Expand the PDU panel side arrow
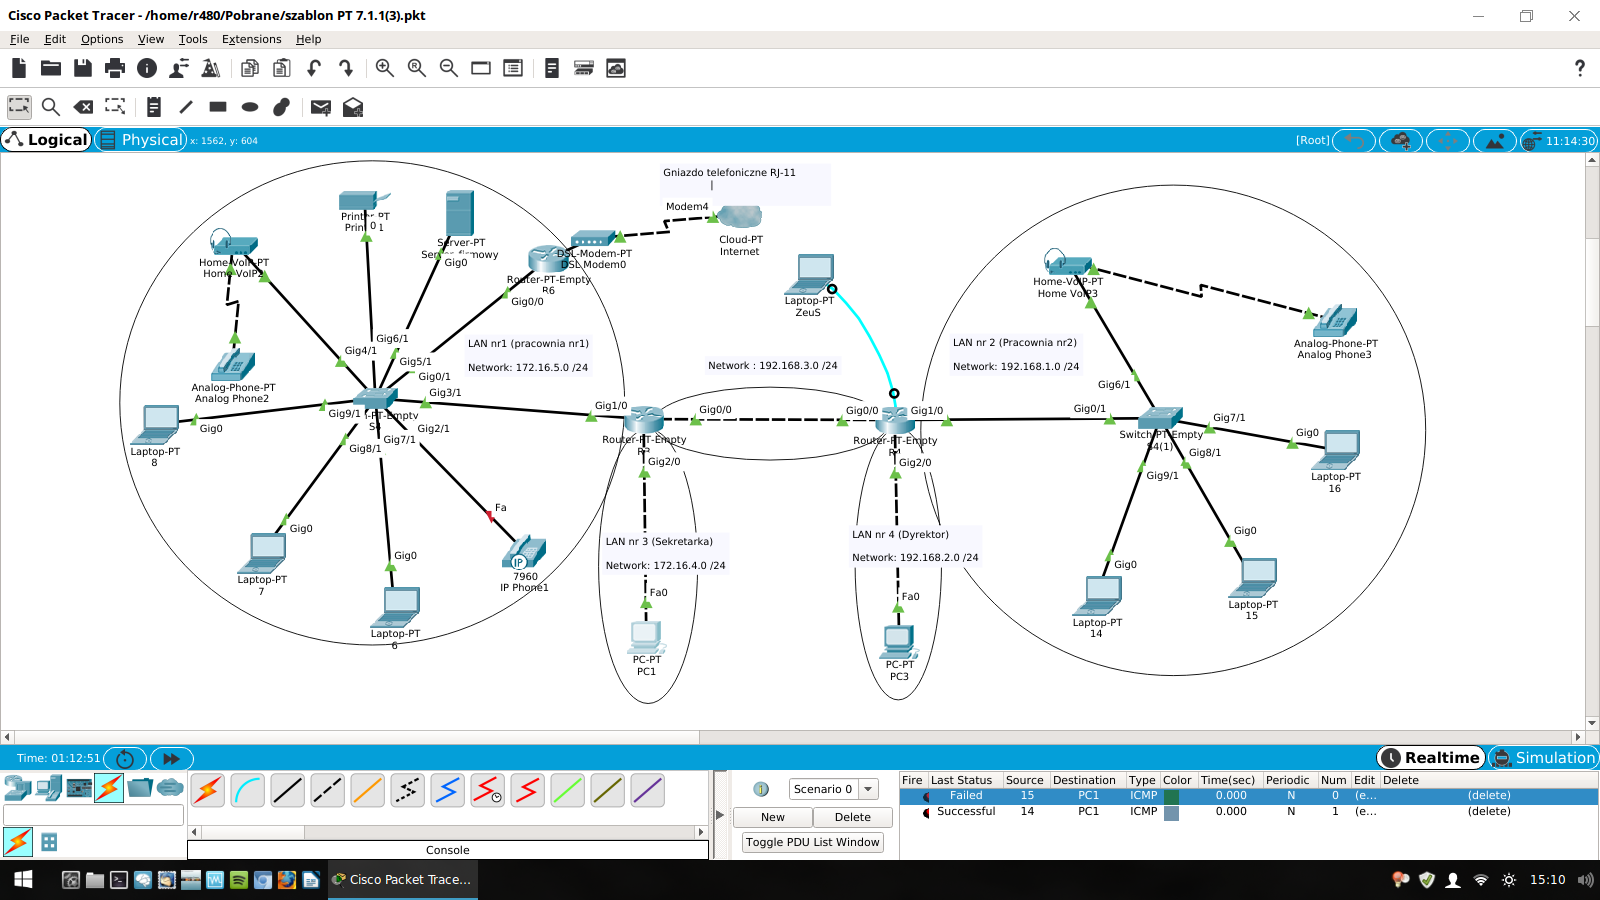The image size is (1600, 900). (x=719, y=815)
